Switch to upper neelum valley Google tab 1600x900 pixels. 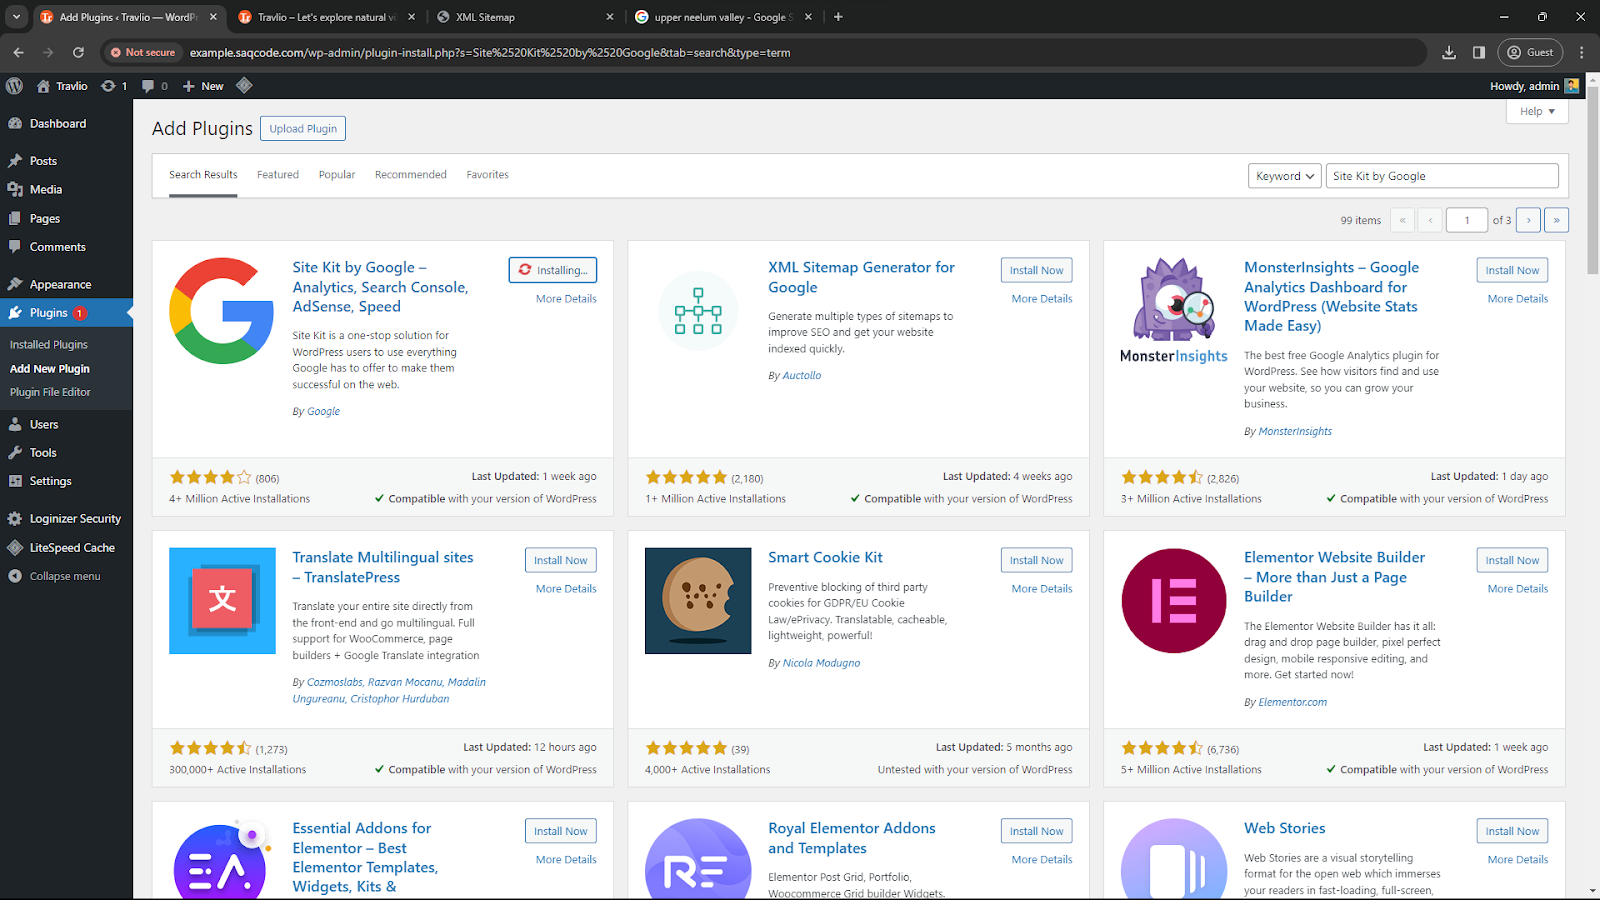click(725, 17)
